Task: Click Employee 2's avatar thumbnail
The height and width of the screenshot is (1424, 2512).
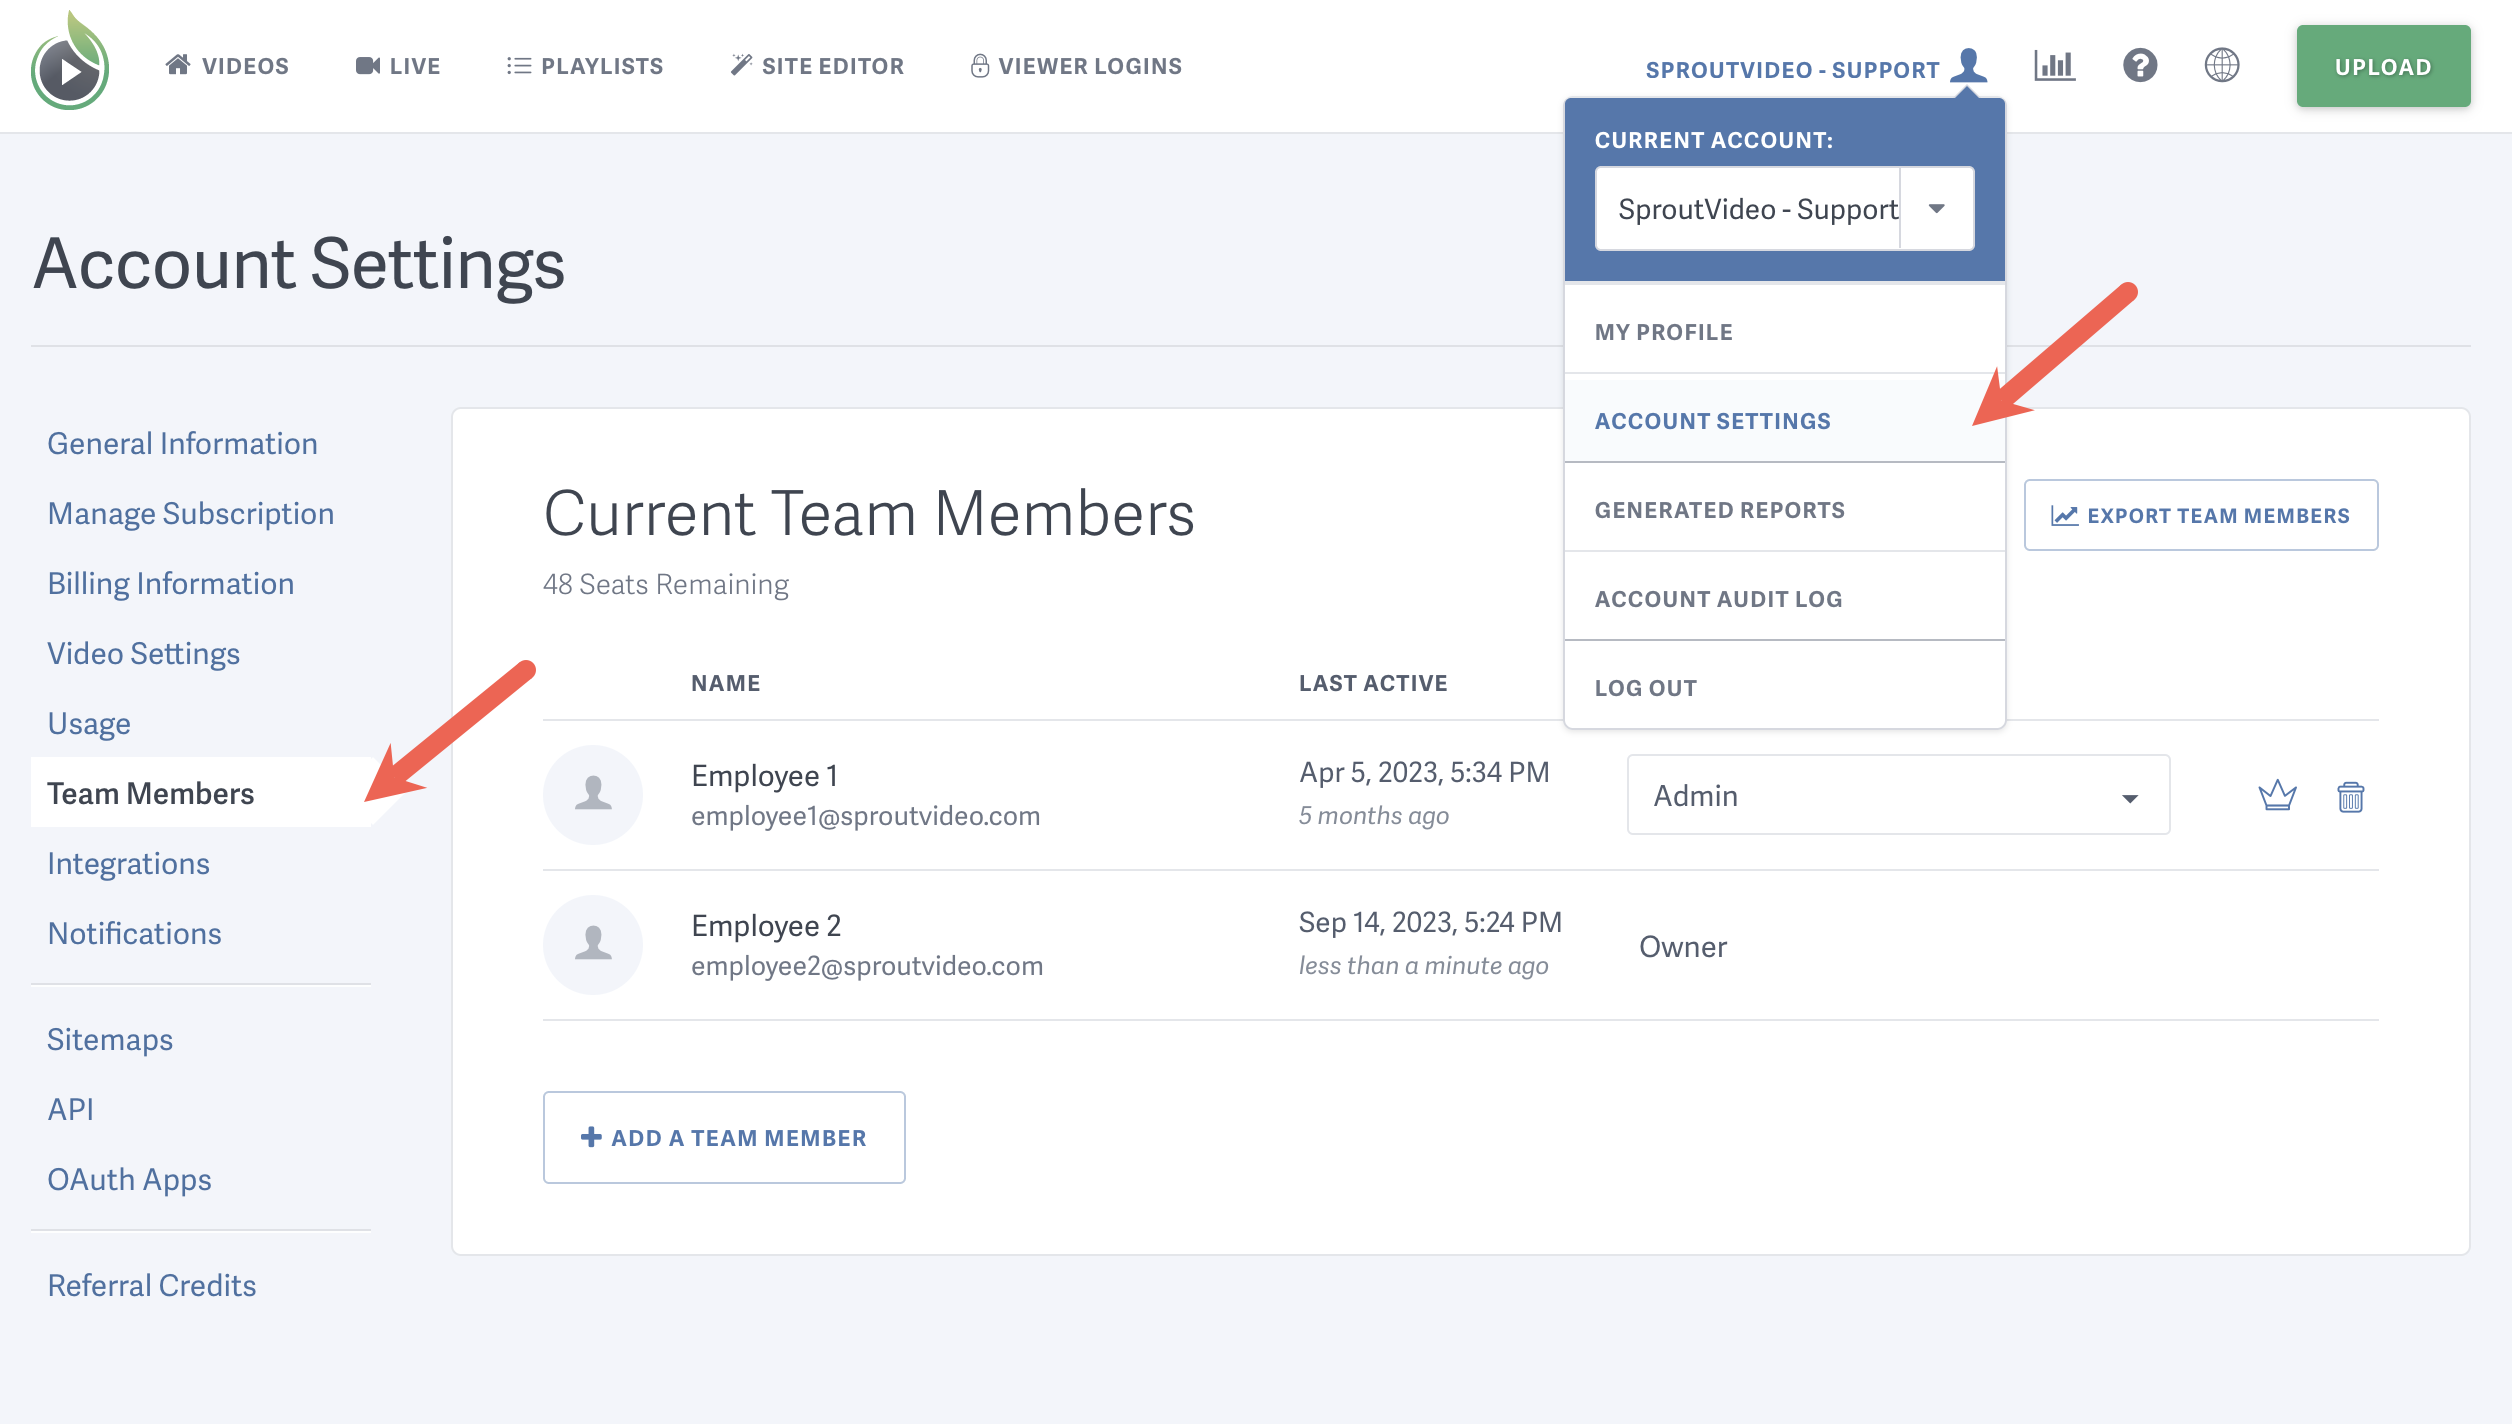Action: pyautogui.click(x=592, y=943)
